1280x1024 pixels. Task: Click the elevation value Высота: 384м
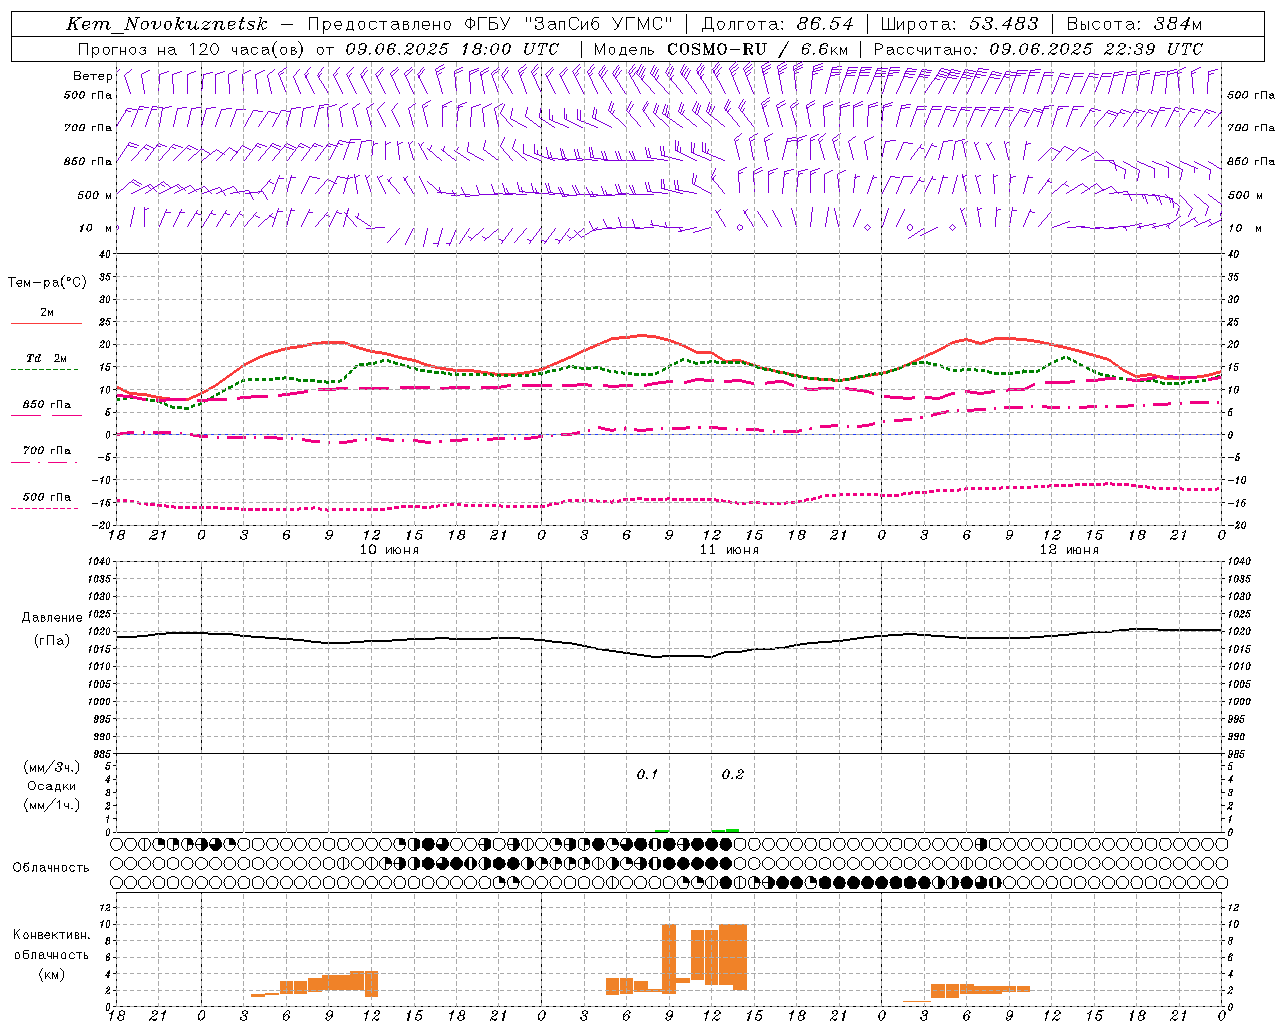[1134, 24]
